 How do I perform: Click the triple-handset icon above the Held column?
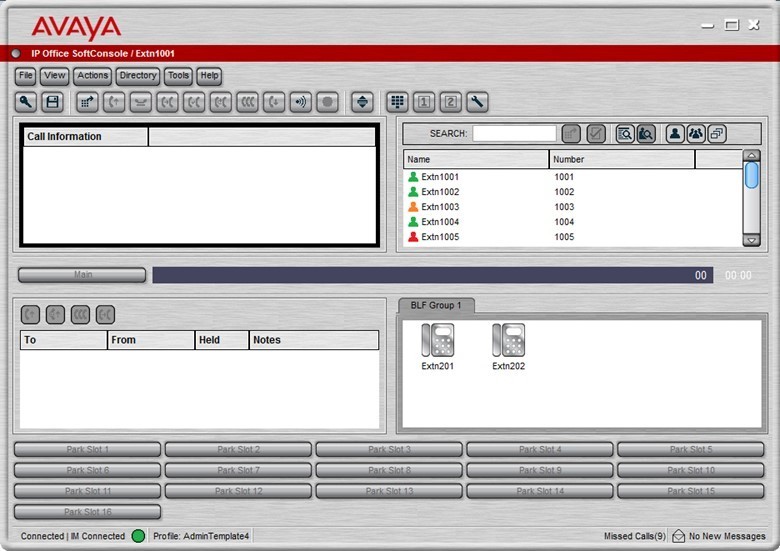pos(80,315)
